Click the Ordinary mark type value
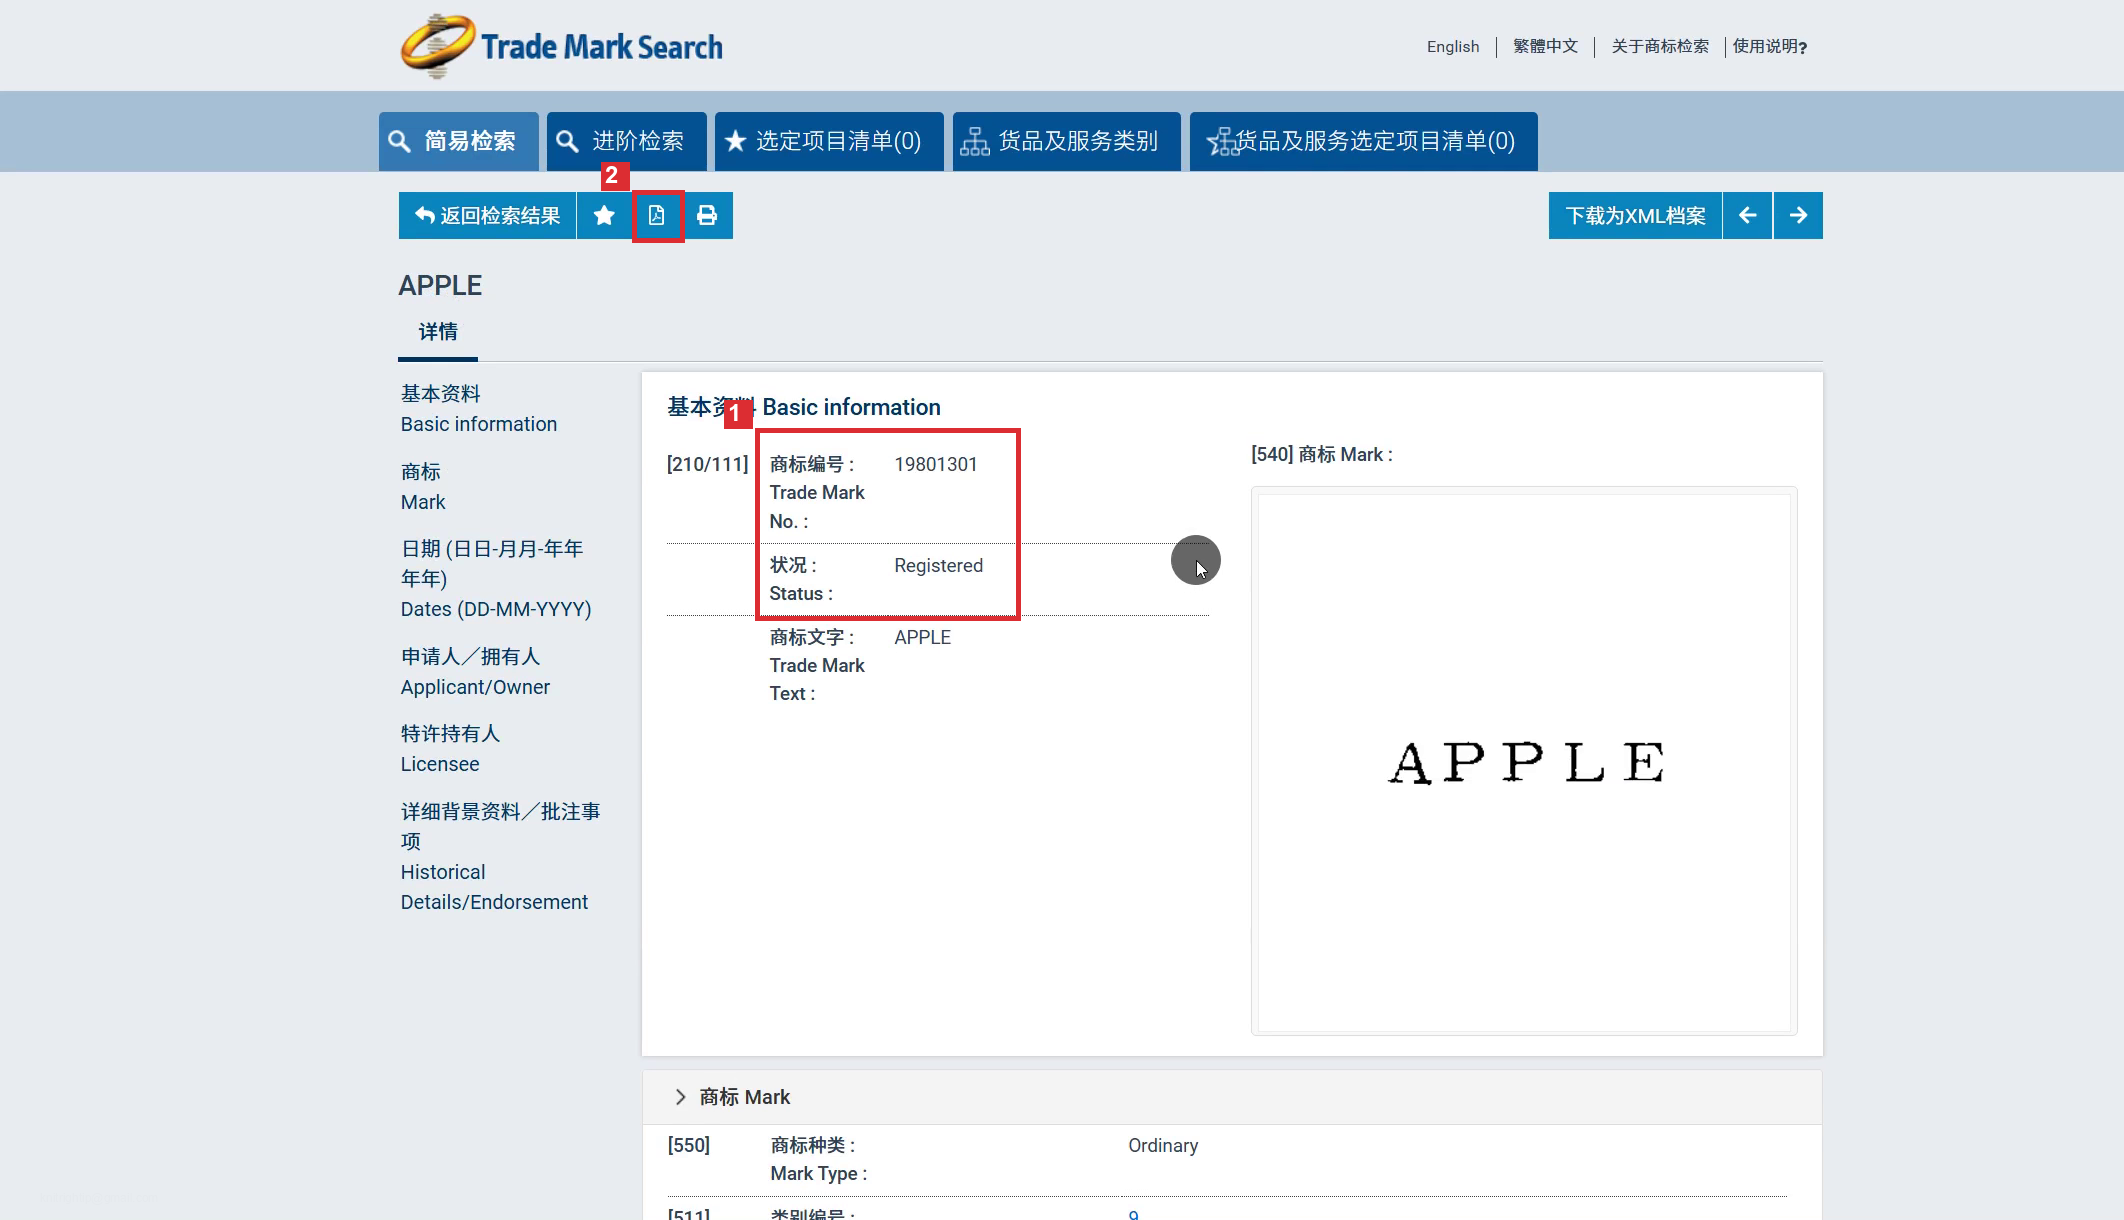 [x=1163, y=1145]
